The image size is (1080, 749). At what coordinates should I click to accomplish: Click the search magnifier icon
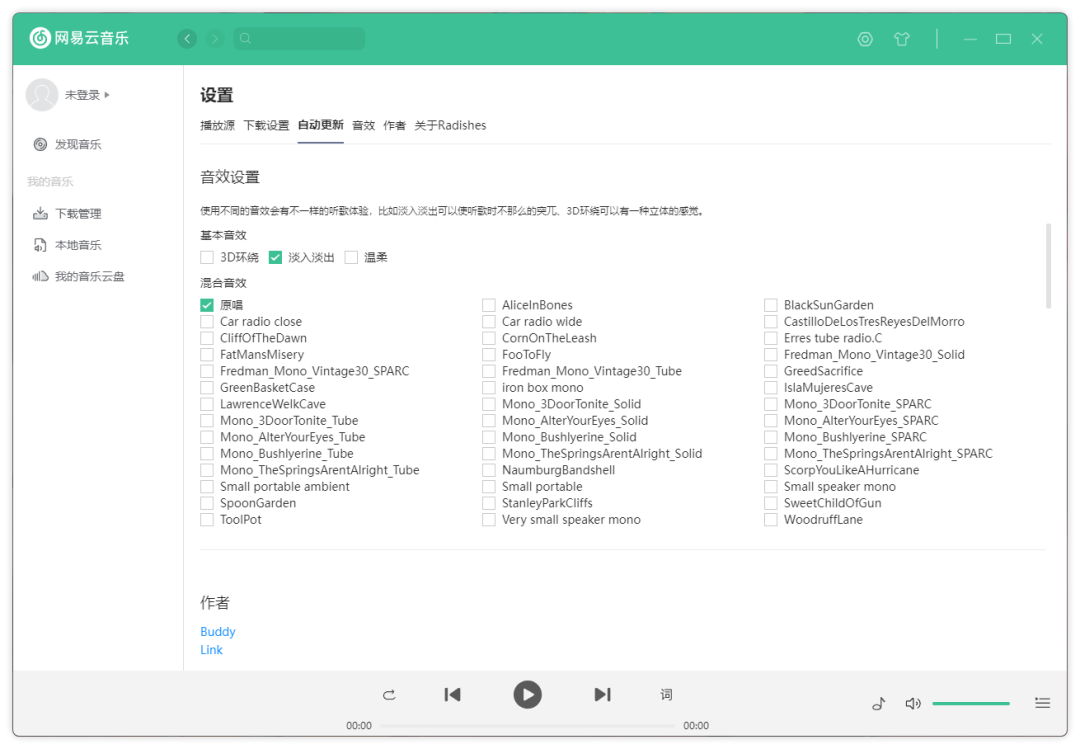pyautogui.click(x=245, y=39)
